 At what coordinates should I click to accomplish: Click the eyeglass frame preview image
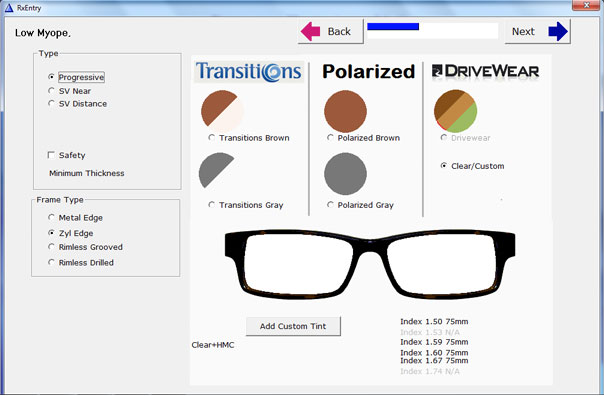tap(370, 264)
